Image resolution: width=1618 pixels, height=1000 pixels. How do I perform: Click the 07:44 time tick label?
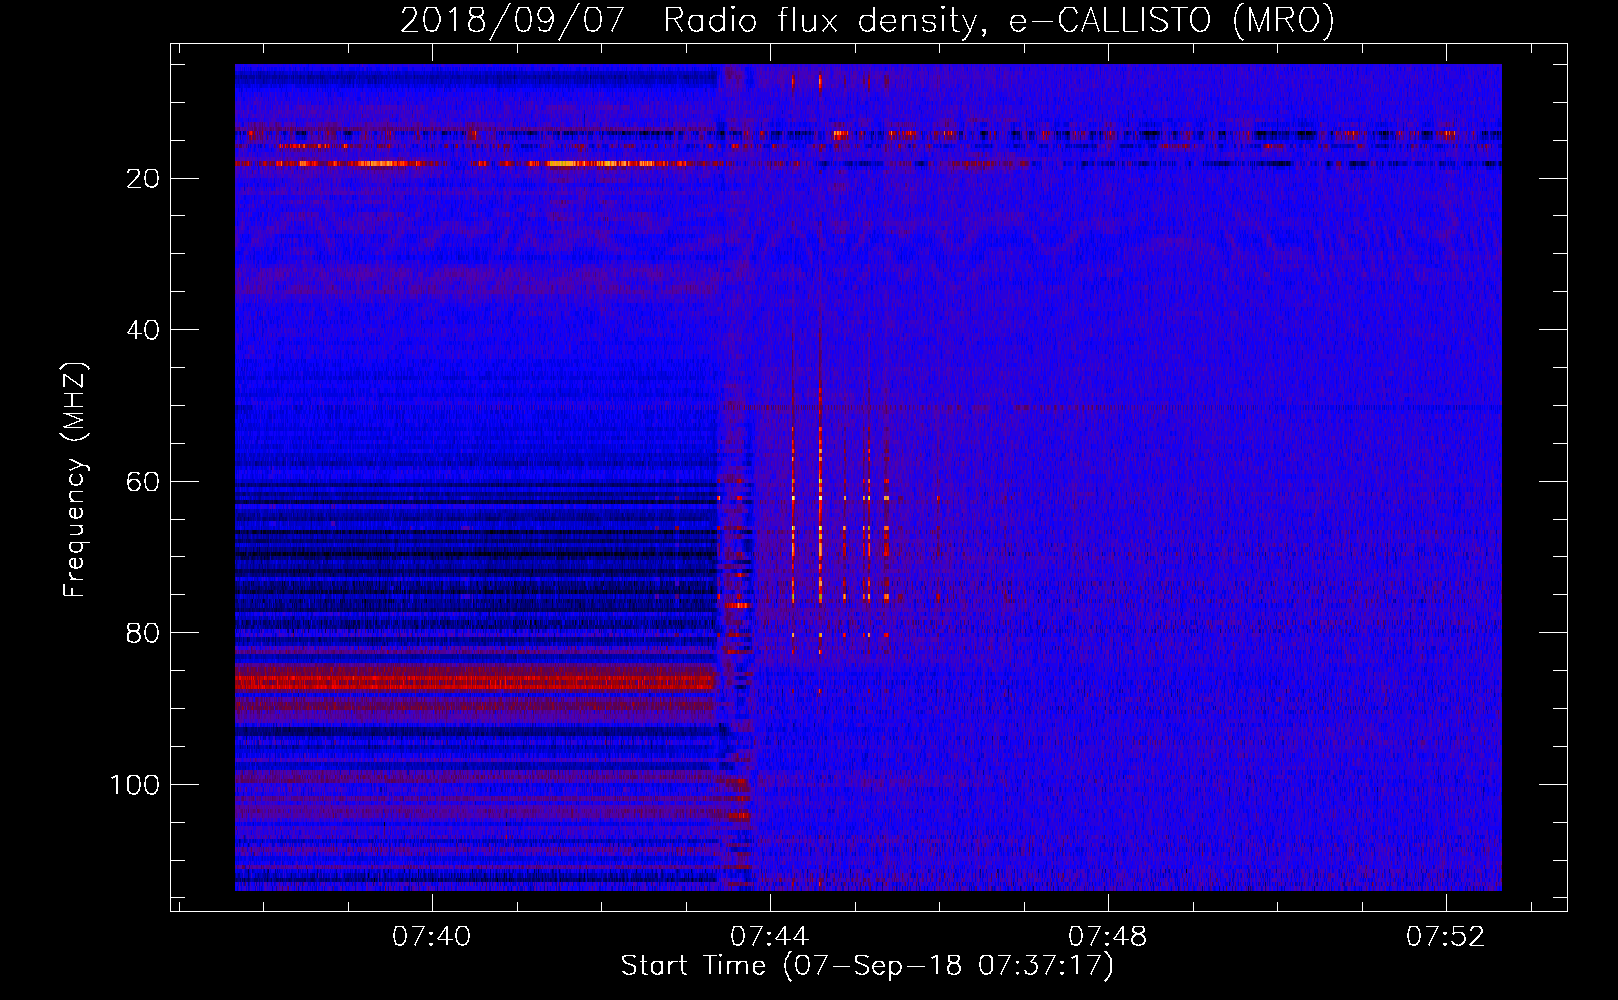coord(770,937)
